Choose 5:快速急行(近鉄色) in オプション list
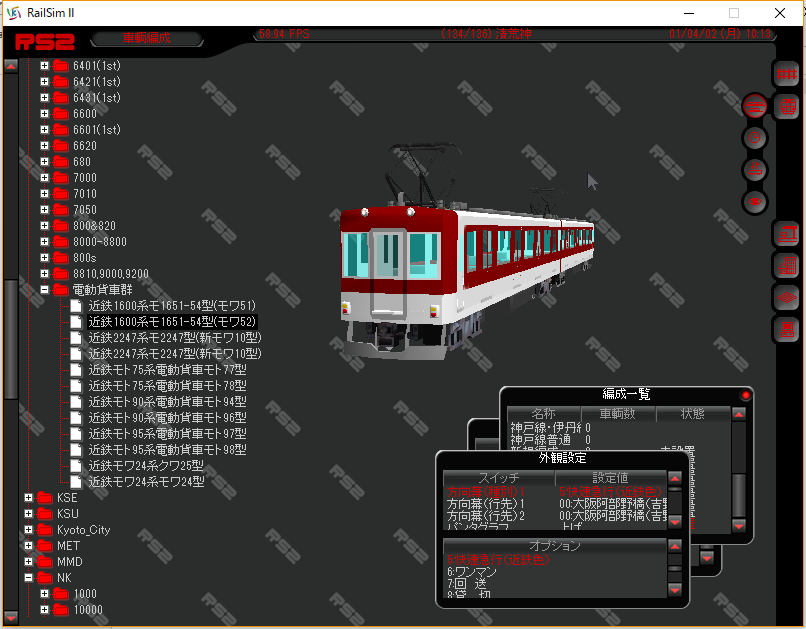The image size is (806, 629). click(x=555, y=560)
